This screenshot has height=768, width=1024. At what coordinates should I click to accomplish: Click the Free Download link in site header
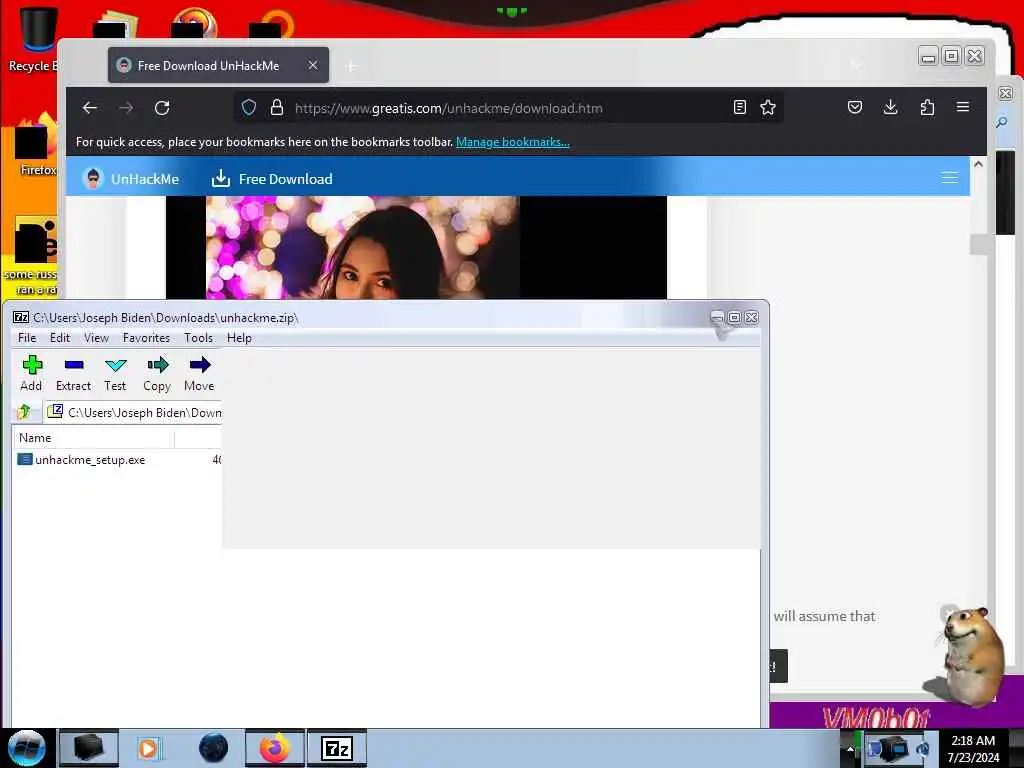(272, 178)
